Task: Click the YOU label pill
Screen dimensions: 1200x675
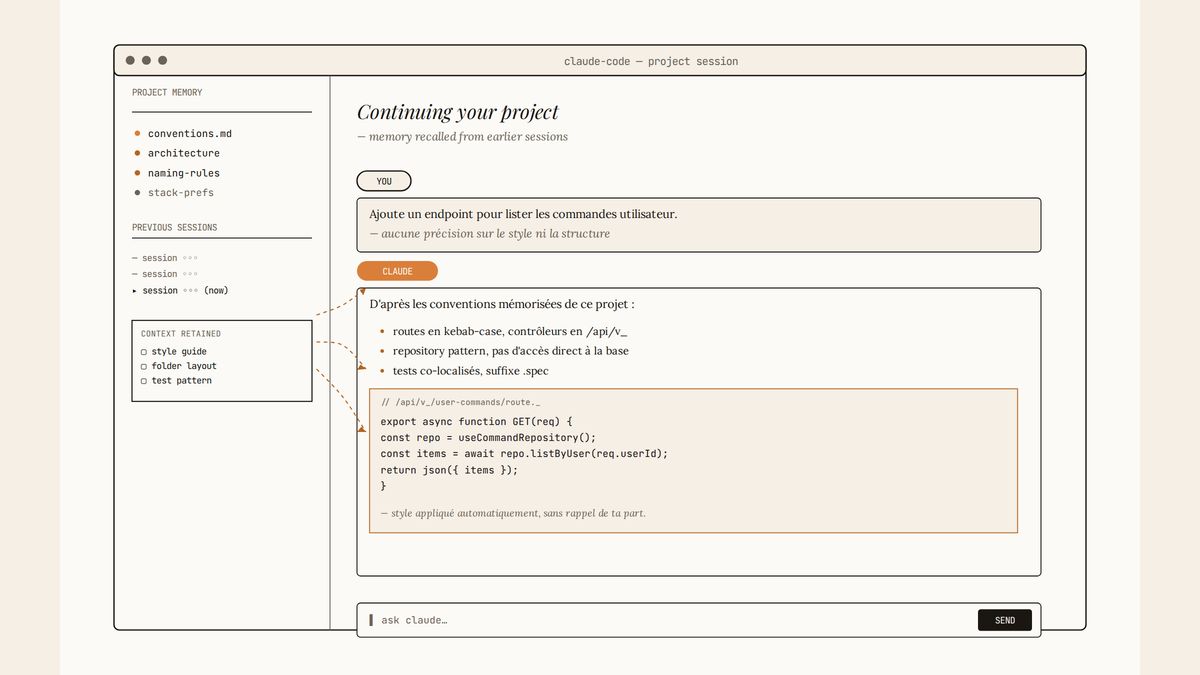Action: point(384,182)
